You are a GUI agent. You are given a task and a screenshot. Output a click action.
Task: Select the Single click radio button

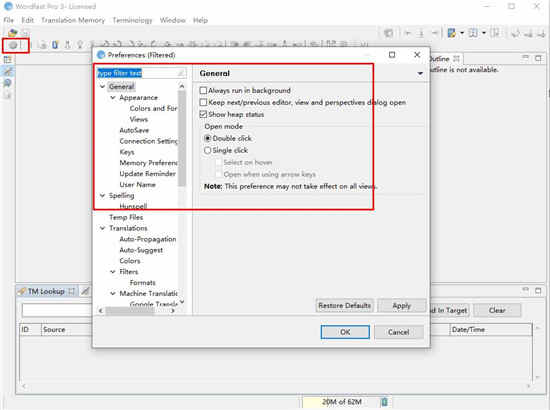207,150
